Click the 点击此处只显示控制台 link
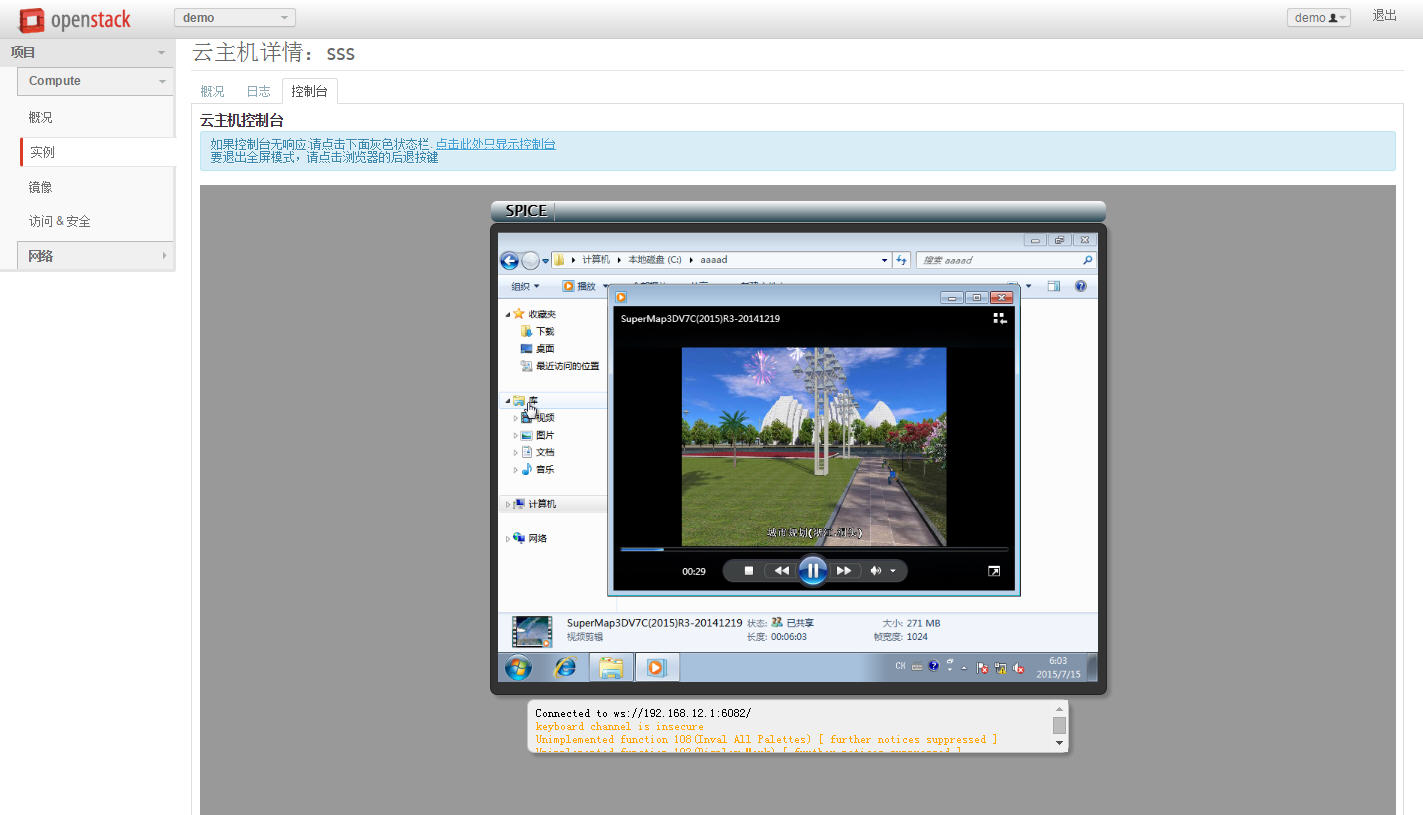This screenshot has width=1423, height=815. point(496,144)
